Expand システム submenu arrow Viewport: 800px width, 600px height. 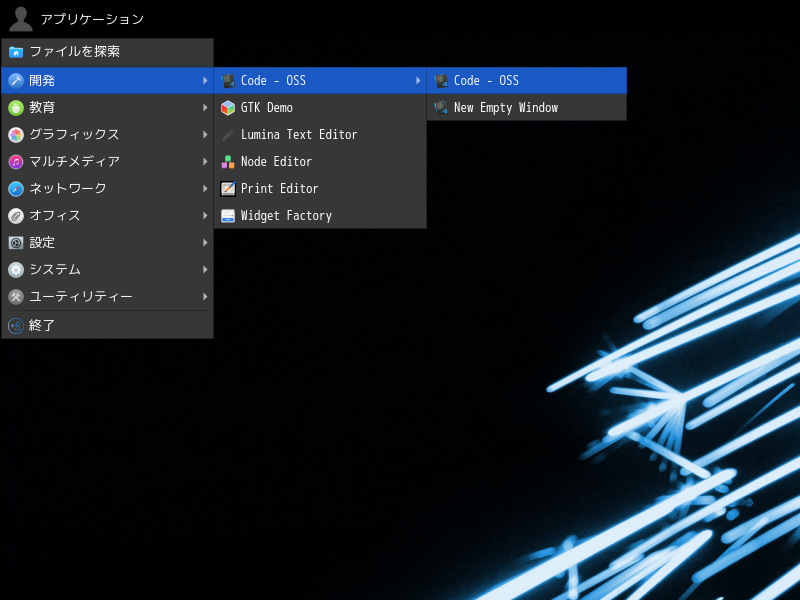205,270
